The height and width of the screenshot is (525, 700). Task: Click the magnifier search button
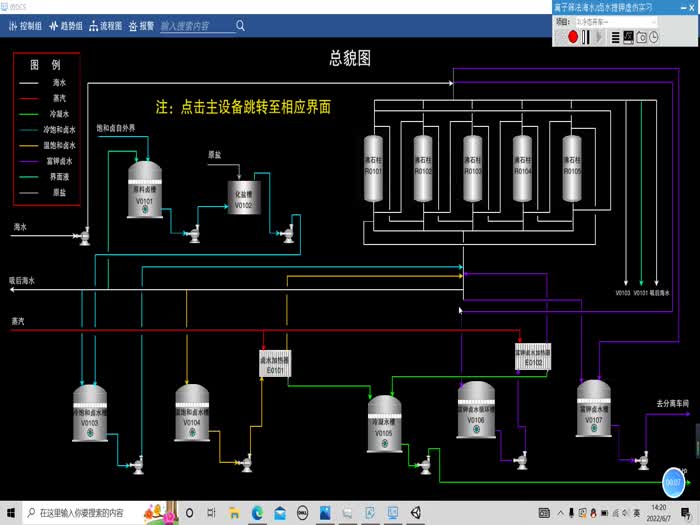(x=240, y=26)
